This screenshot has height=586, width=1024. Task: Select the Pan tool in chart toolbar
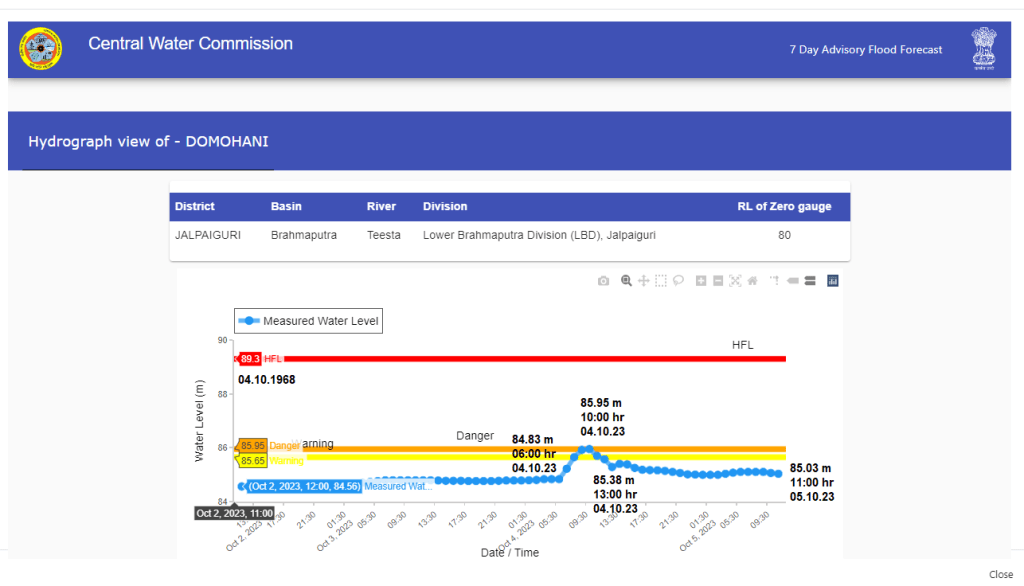point(643,281)
